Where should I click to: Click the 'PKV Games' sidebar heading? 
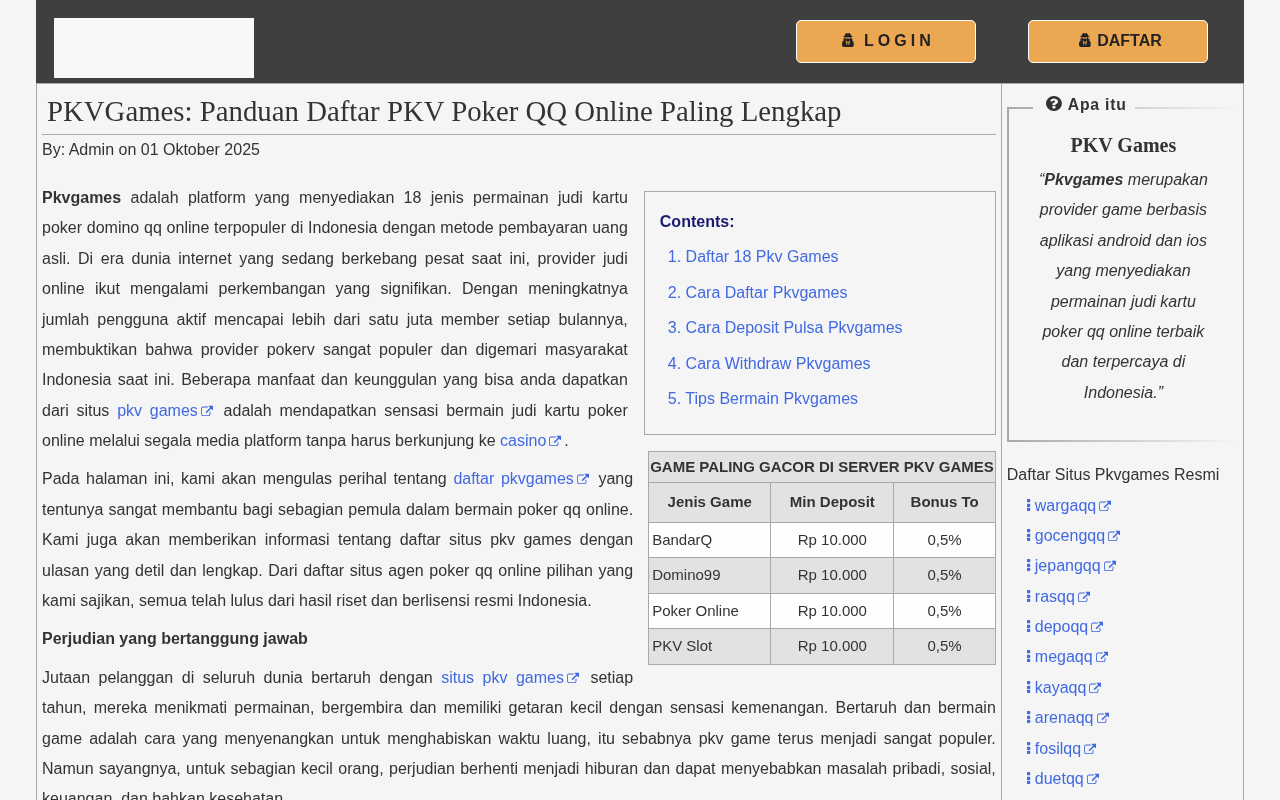click(1123, 145)
